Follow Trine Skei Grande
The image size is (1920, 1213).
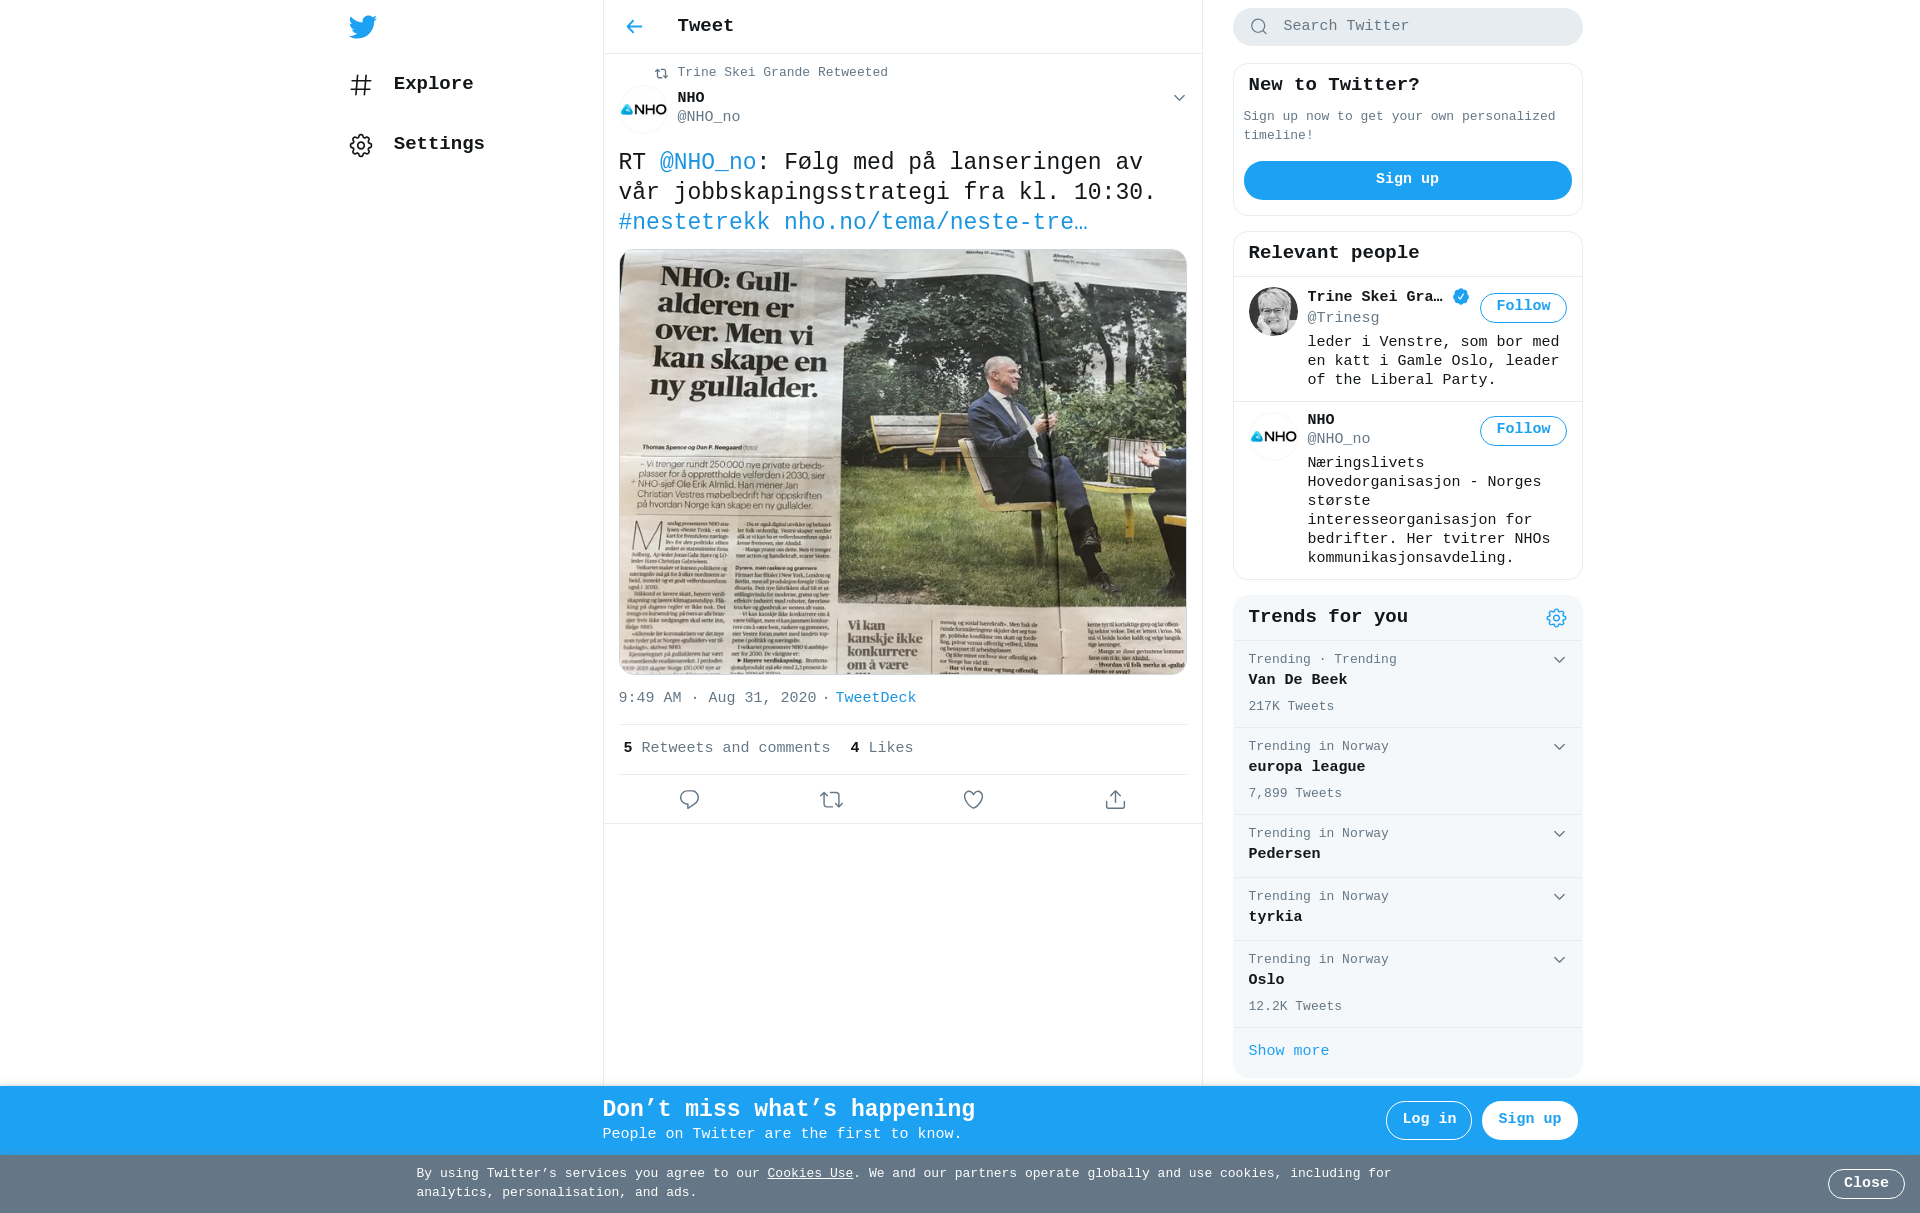tap(1522, 307)
